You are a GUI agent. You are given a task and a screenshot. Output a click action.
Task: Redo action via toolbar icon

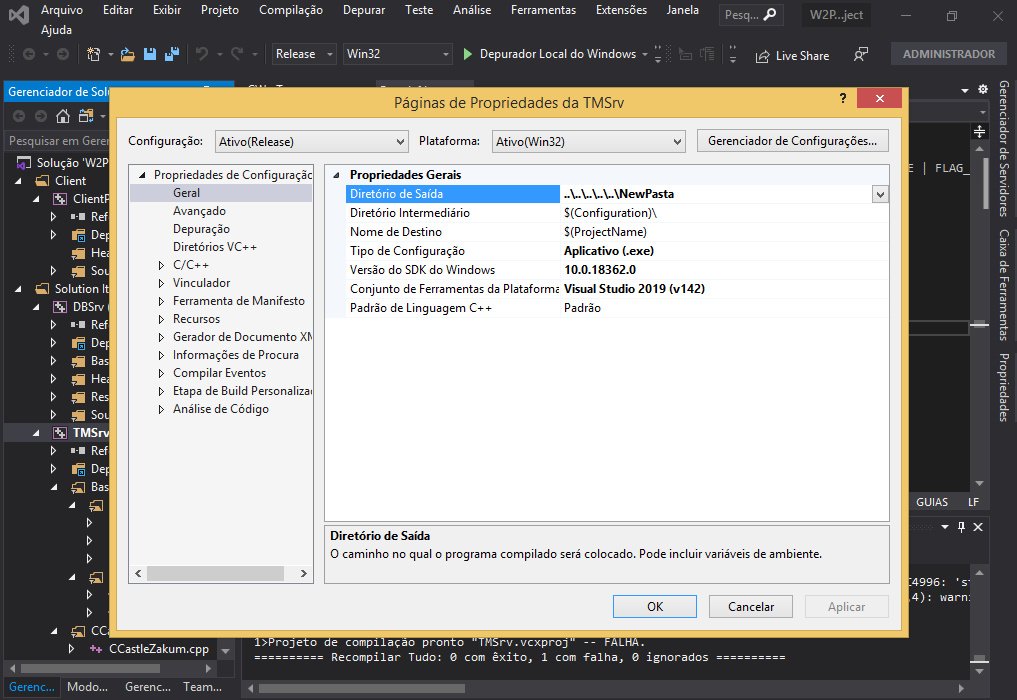pyautogui.click(x=237, y=54)
